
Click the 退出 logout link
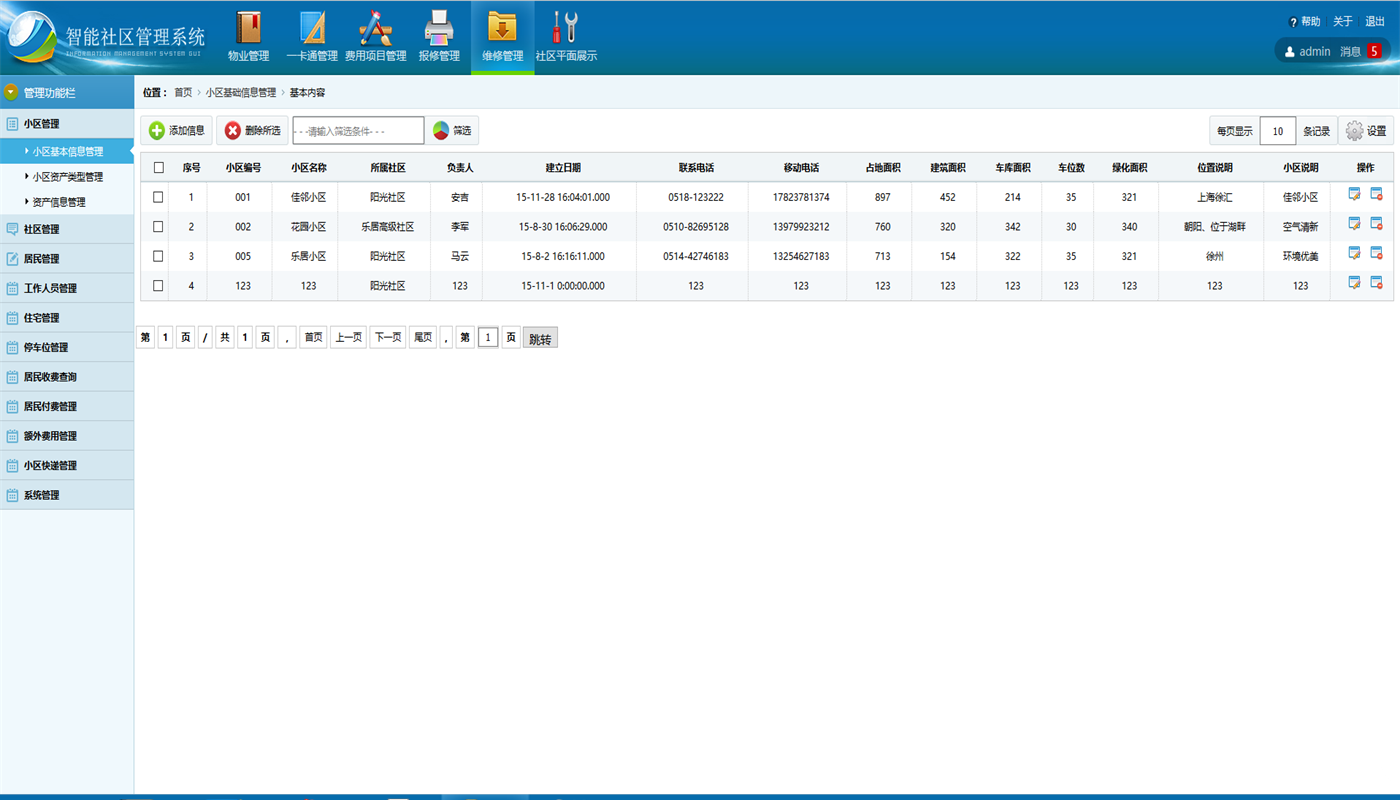1375,22
